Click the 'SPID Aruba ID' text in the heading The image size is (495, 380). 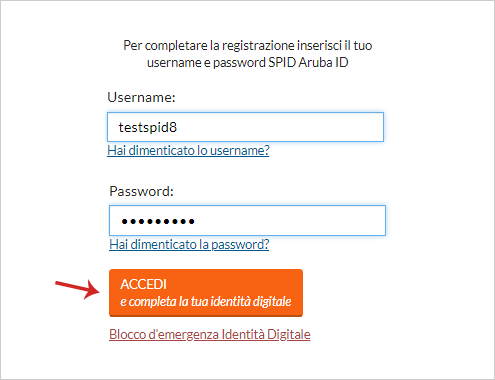point(308,63)
